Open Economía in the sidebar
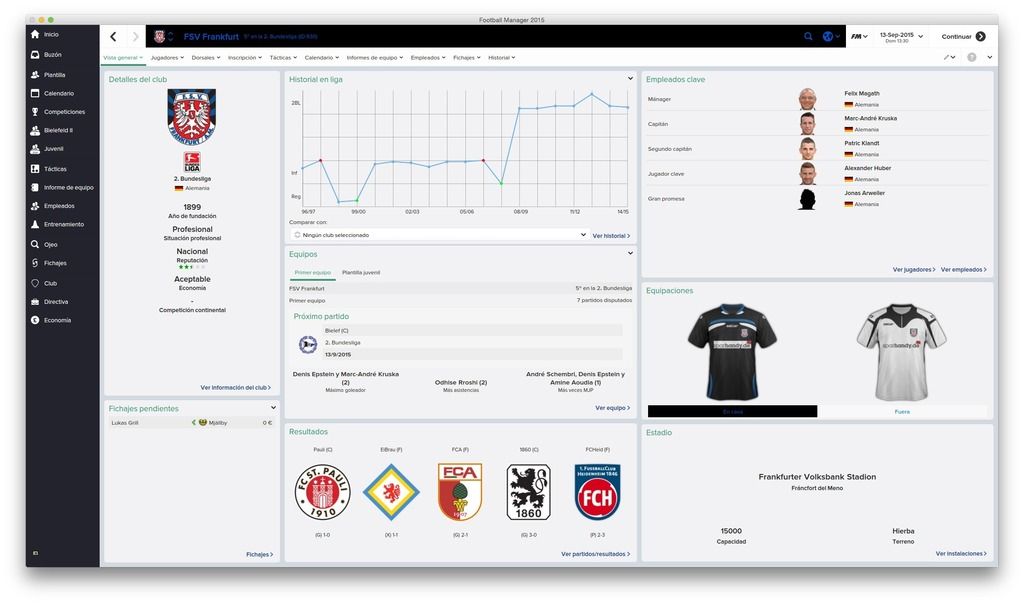 [51, 320]
